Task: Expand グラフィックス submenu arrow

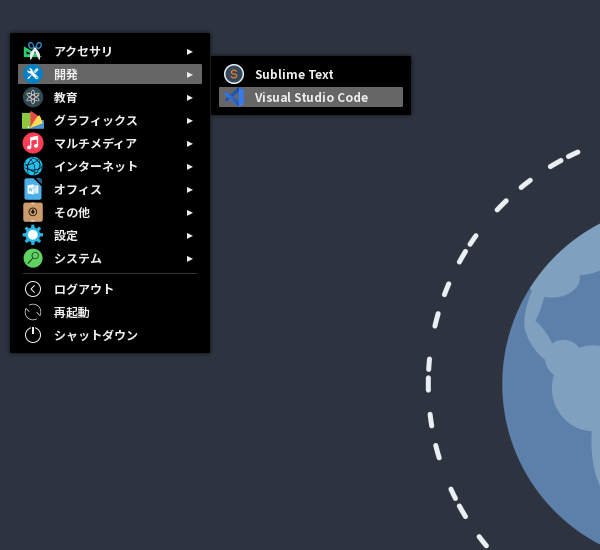Action: 190,121
